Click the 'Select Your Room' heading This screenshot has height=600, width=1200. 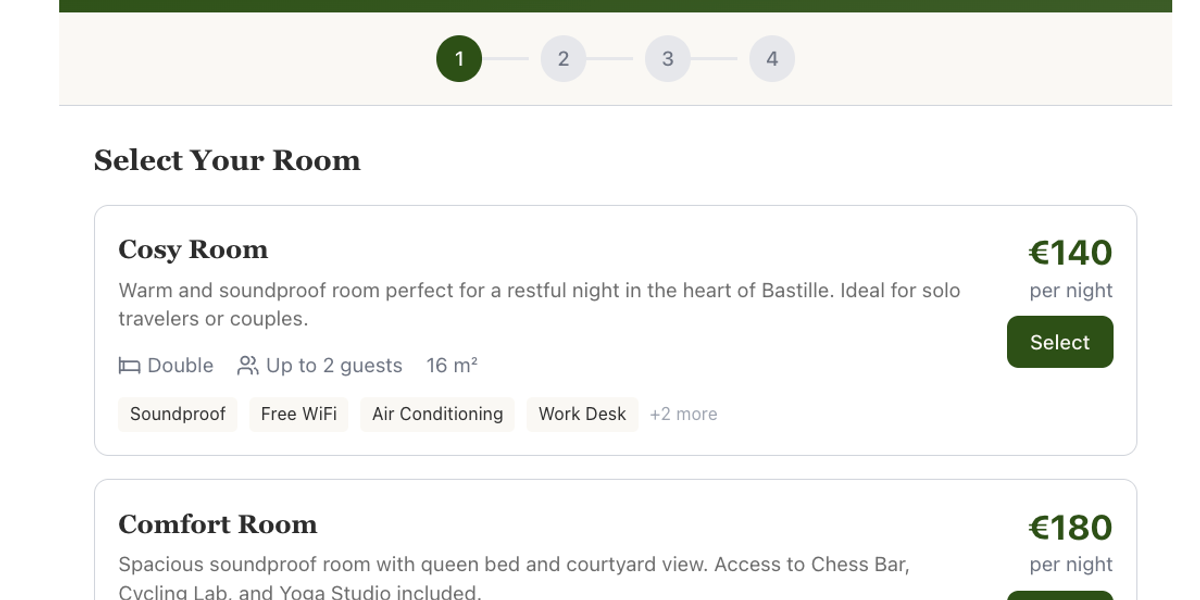coord(227,160)
